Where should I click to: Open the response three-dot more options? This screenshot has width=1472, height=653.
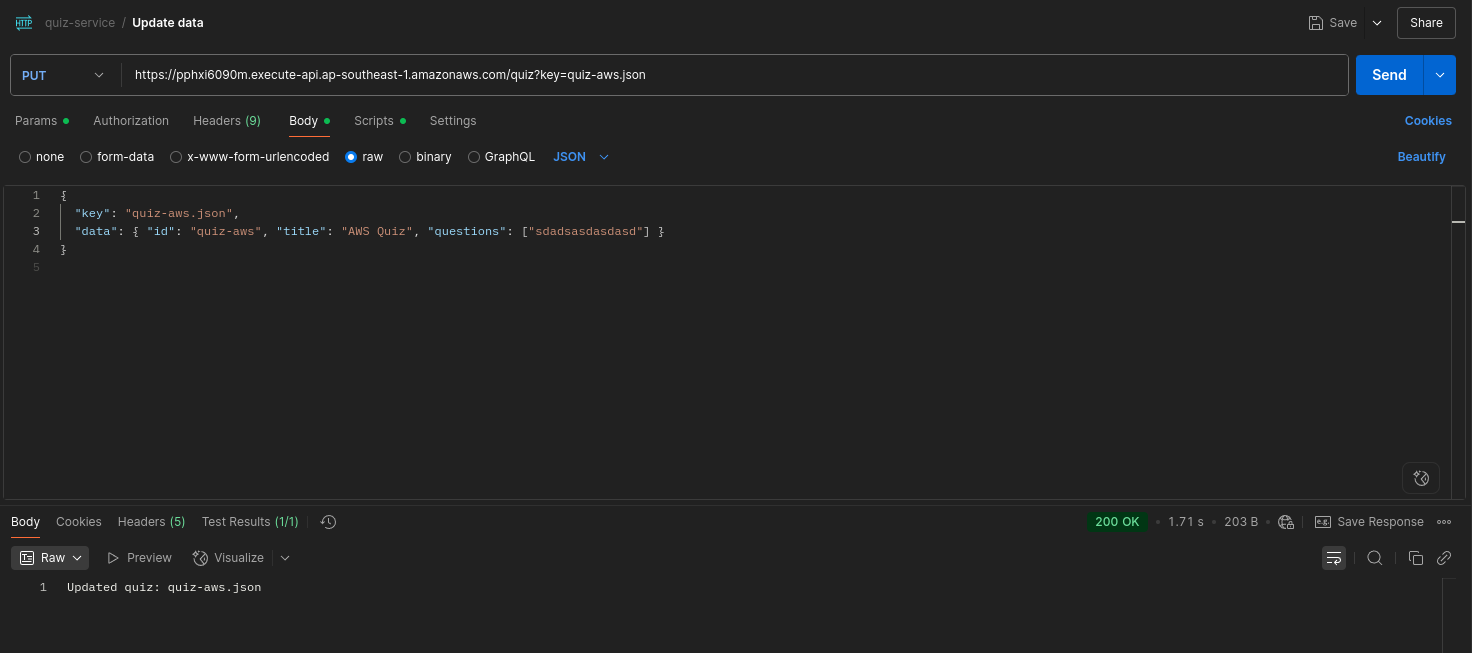pos(1444,522)
